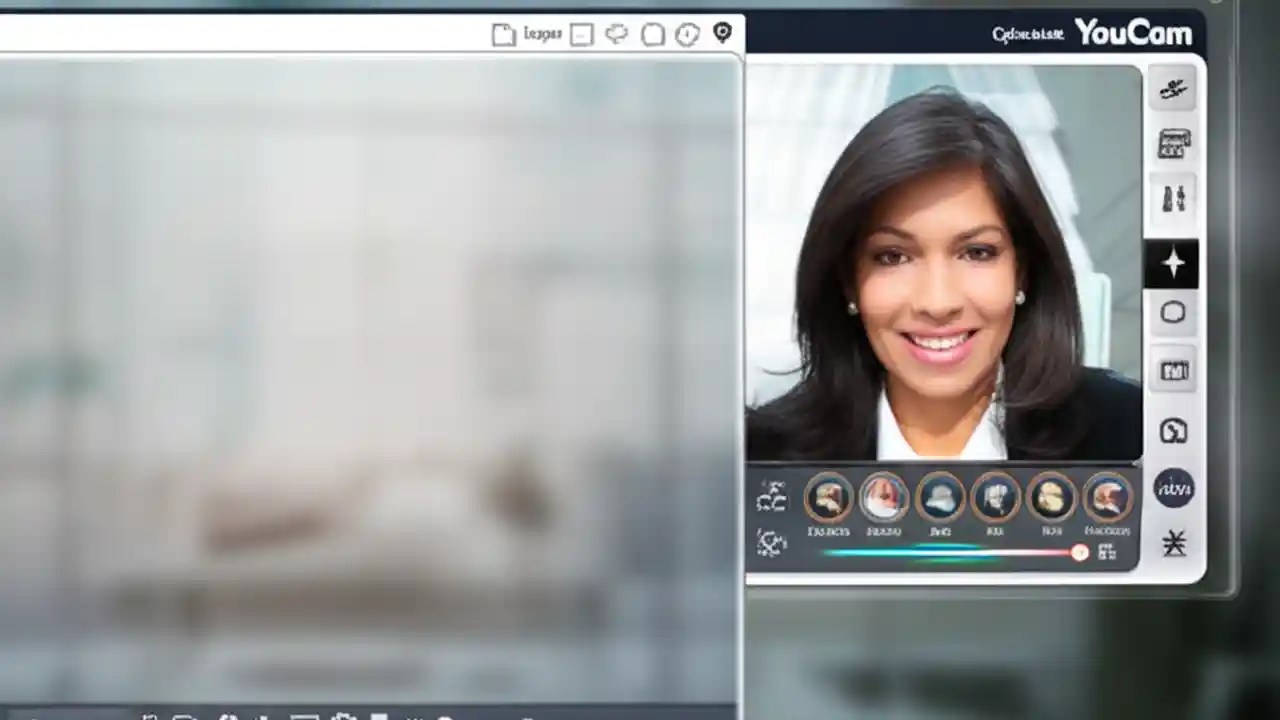This screenshot has width=1280, height=720.
Task: Click the clock history icon in the top toolbar
Action: [686, 33]
